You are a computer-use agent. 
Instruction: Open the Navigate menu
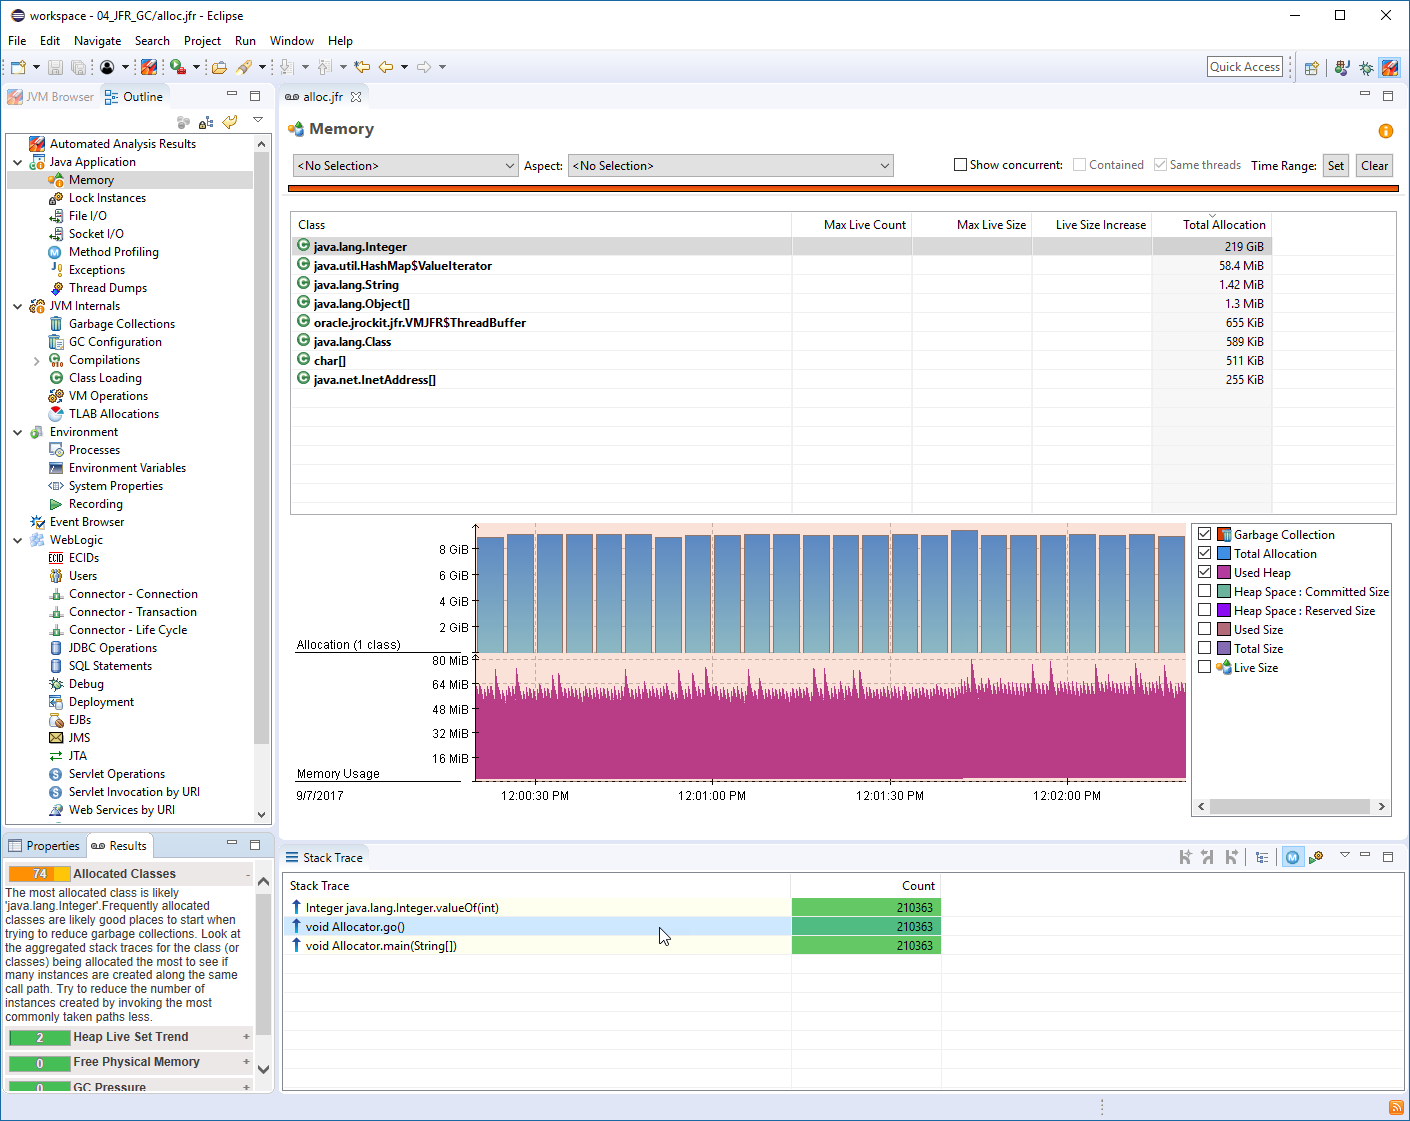point(97,41)
